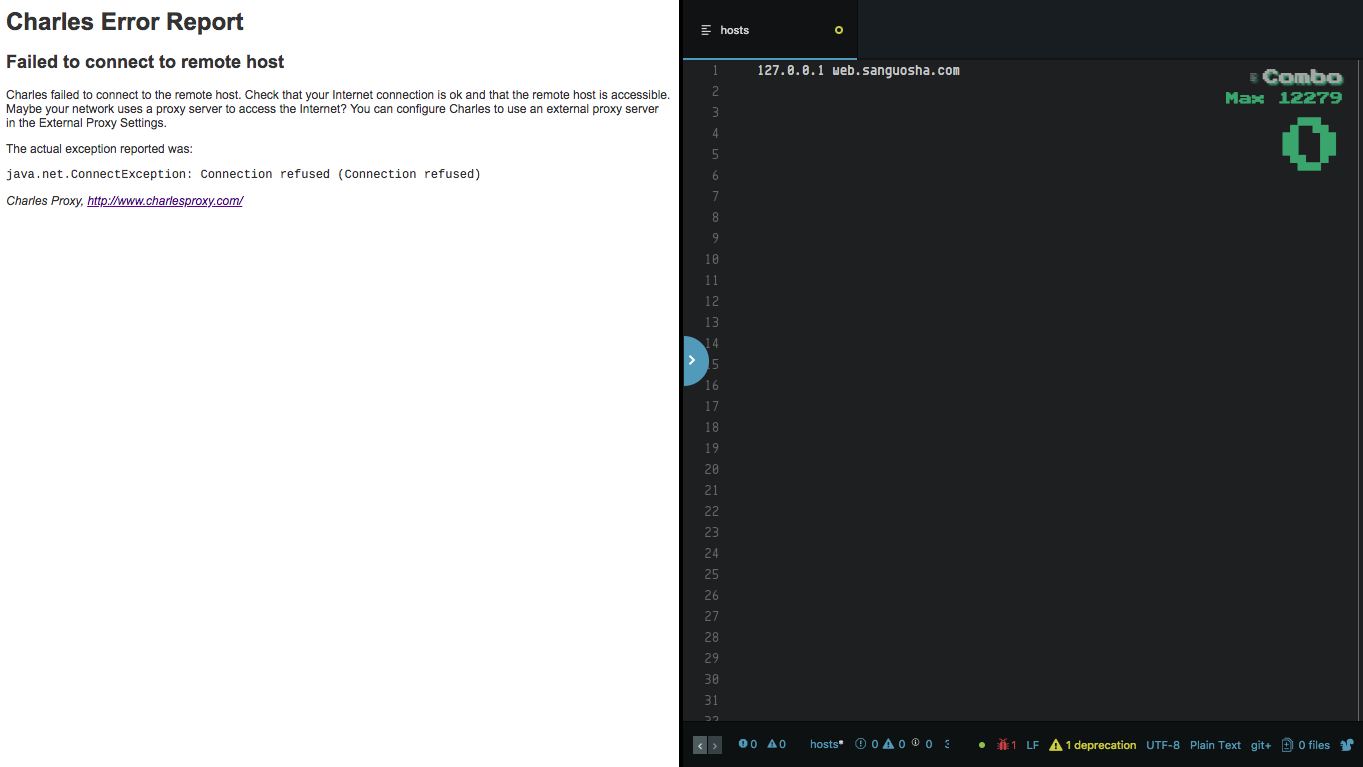The height and width of the screenshot is (767, 1363).
Task: Click the info circle count in linter status
Action: (x=924, y=743)
